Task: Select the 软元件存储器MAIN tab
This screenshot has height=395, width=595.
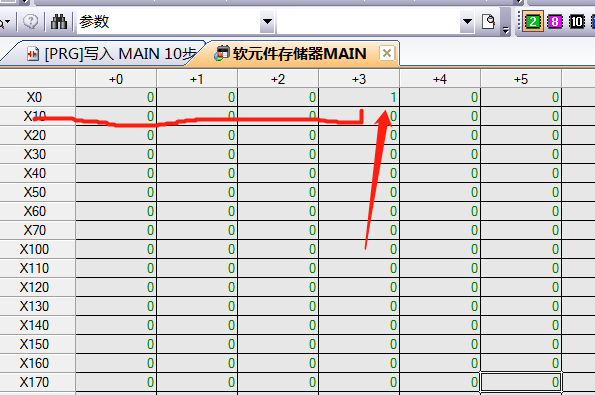Action: click(x=299, y=54)
